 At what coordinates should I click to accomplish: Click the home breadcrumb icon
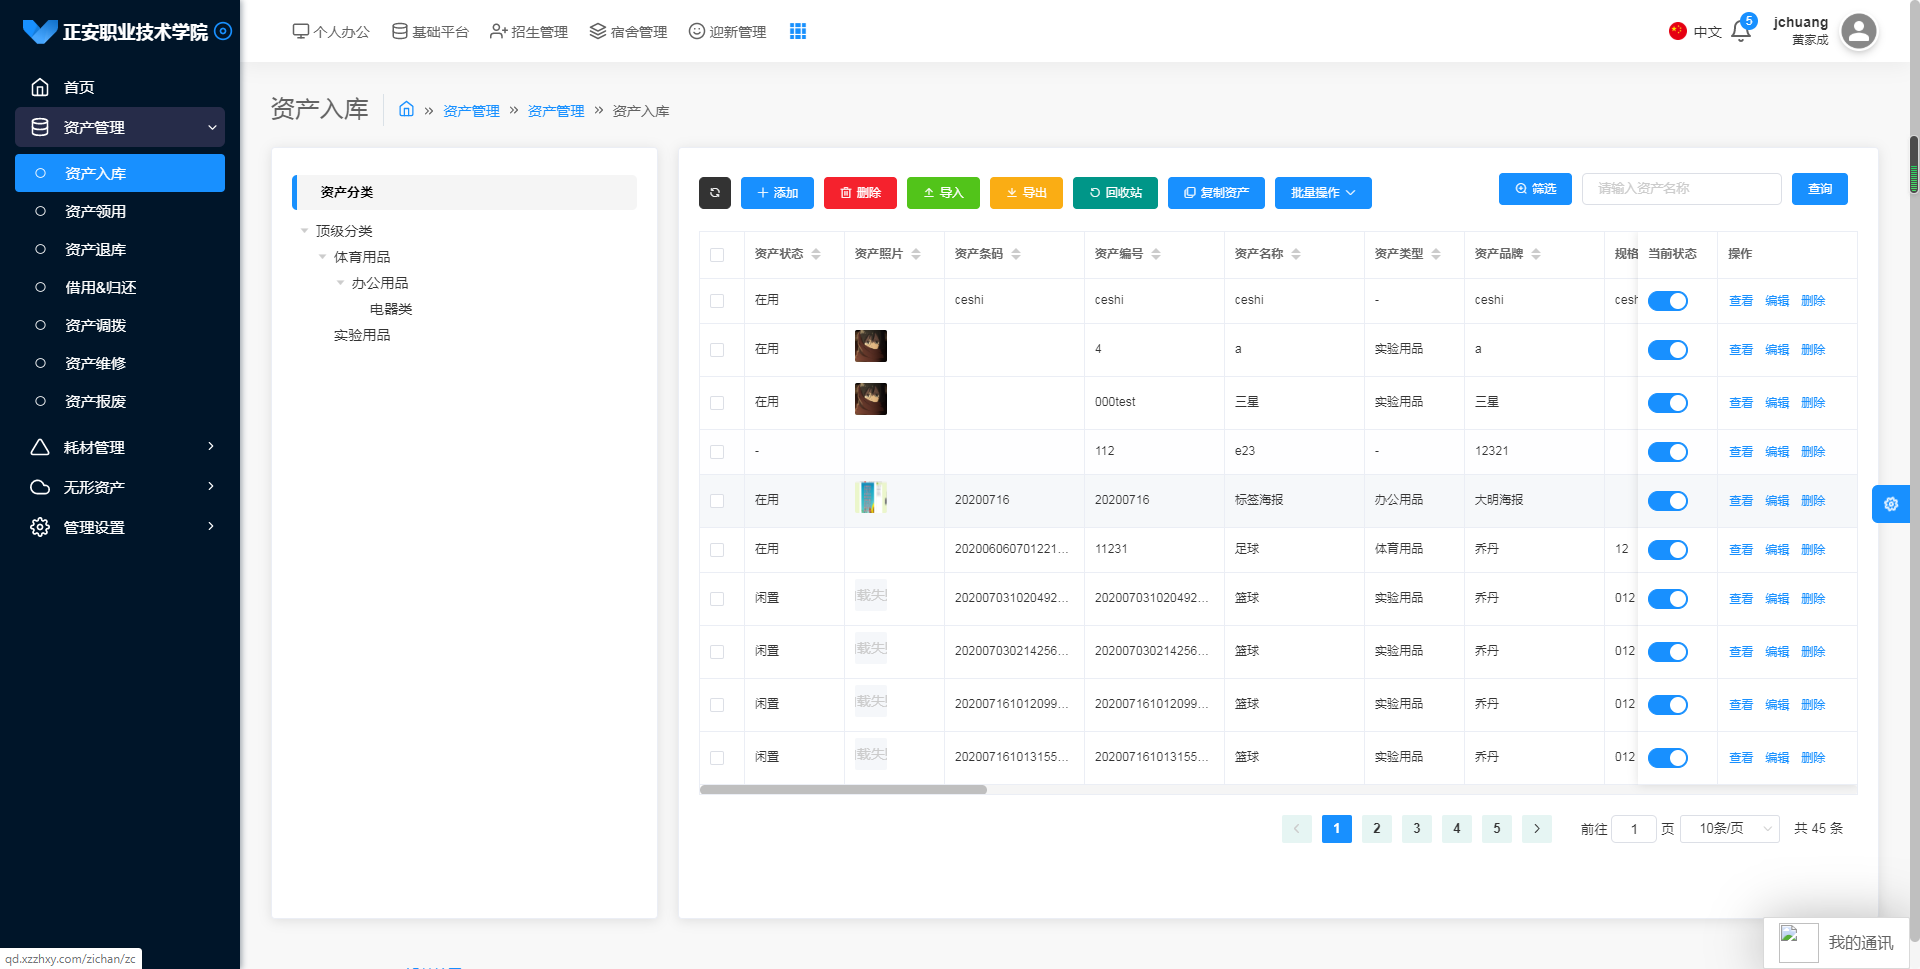tap(406, 109)
